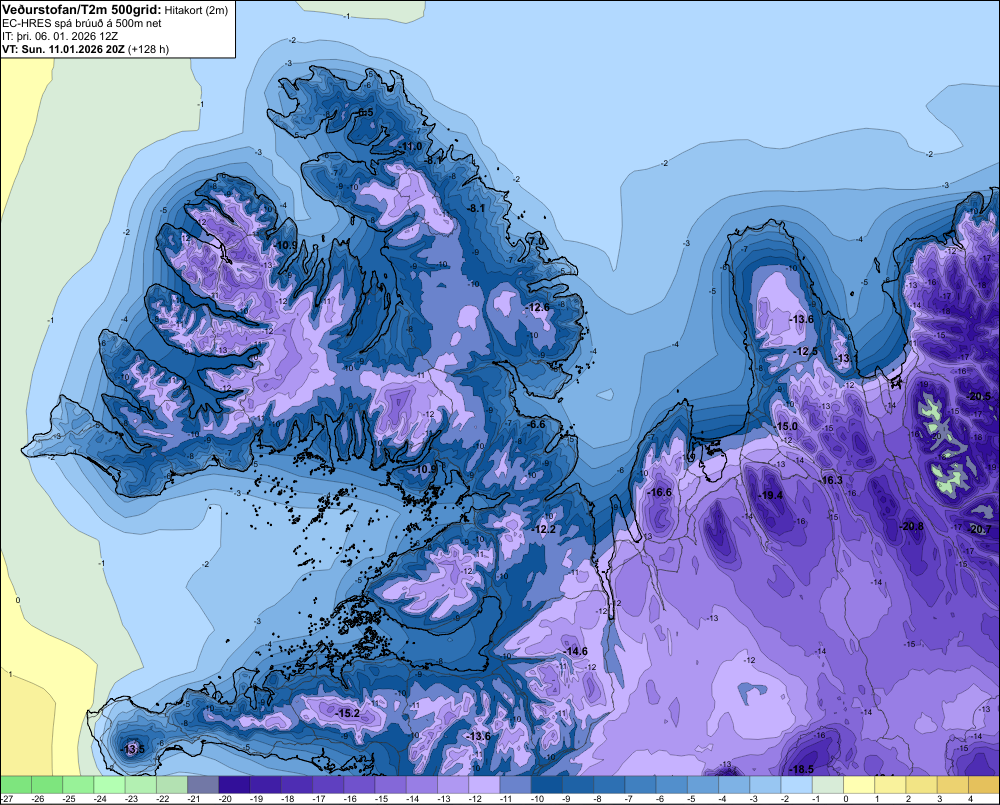Click the "-12.5" temperature value on map
The height and width of the screenshot is (805, 1000).
[x=805, y=351]
